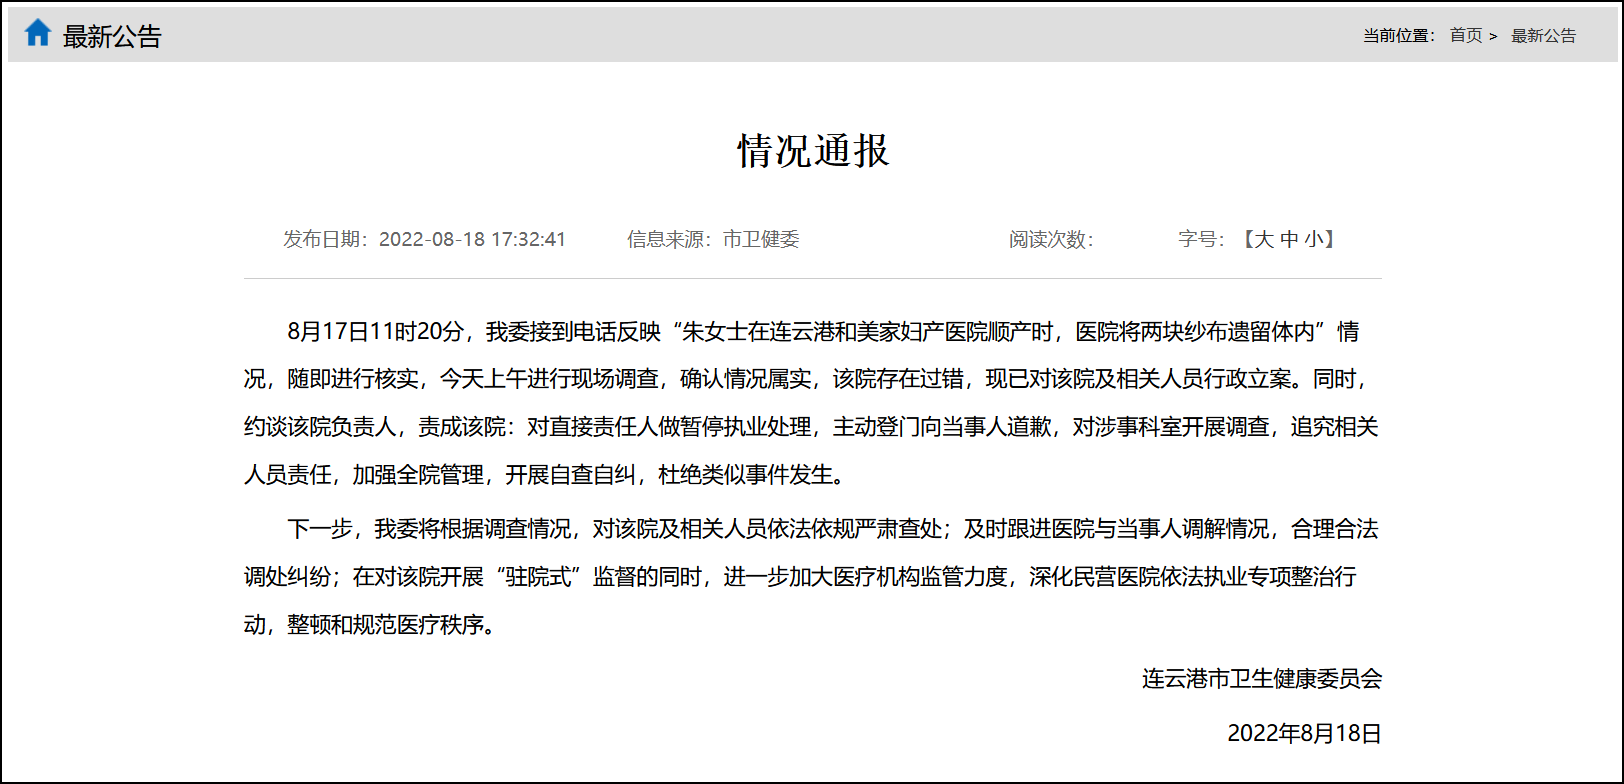Click the 2022年8月18日 closing date
Viewport: 1624px width, 784px height.
1304,733
